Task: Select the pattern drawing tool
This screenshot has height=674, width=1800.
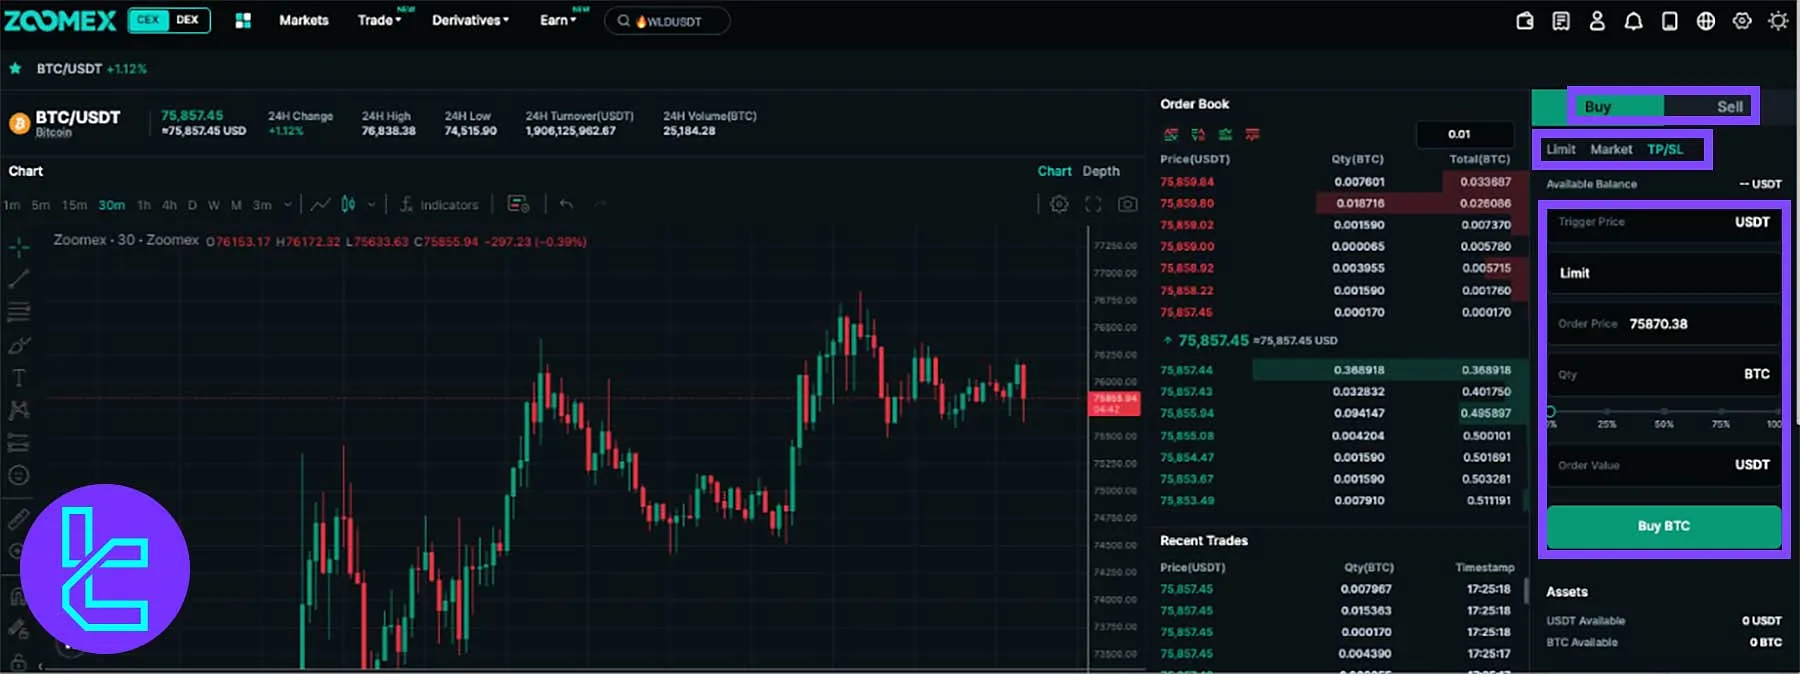Action: [19, 410]
